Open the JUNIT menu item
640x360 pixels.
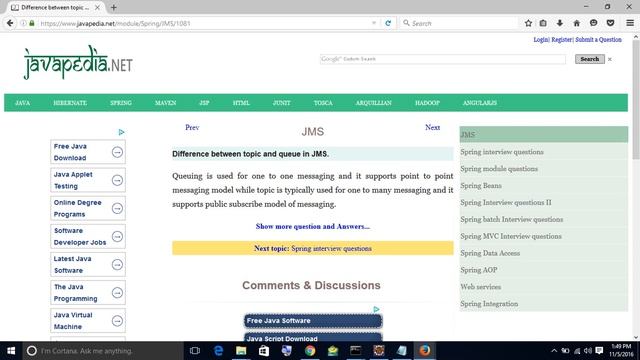(282, 103)
